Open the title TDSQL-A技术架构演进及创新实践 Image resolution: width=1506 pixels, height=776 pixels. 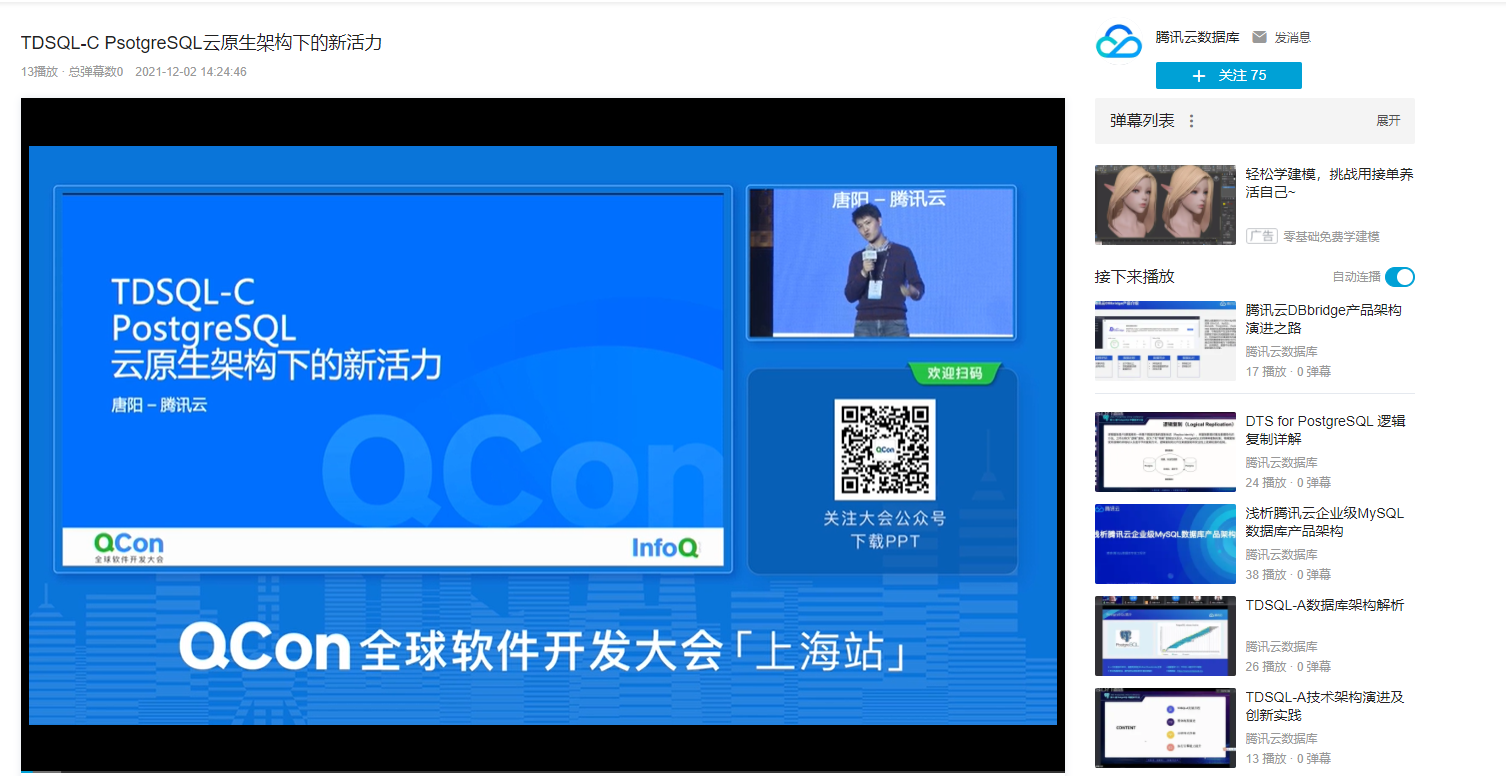pos(1325,706)
